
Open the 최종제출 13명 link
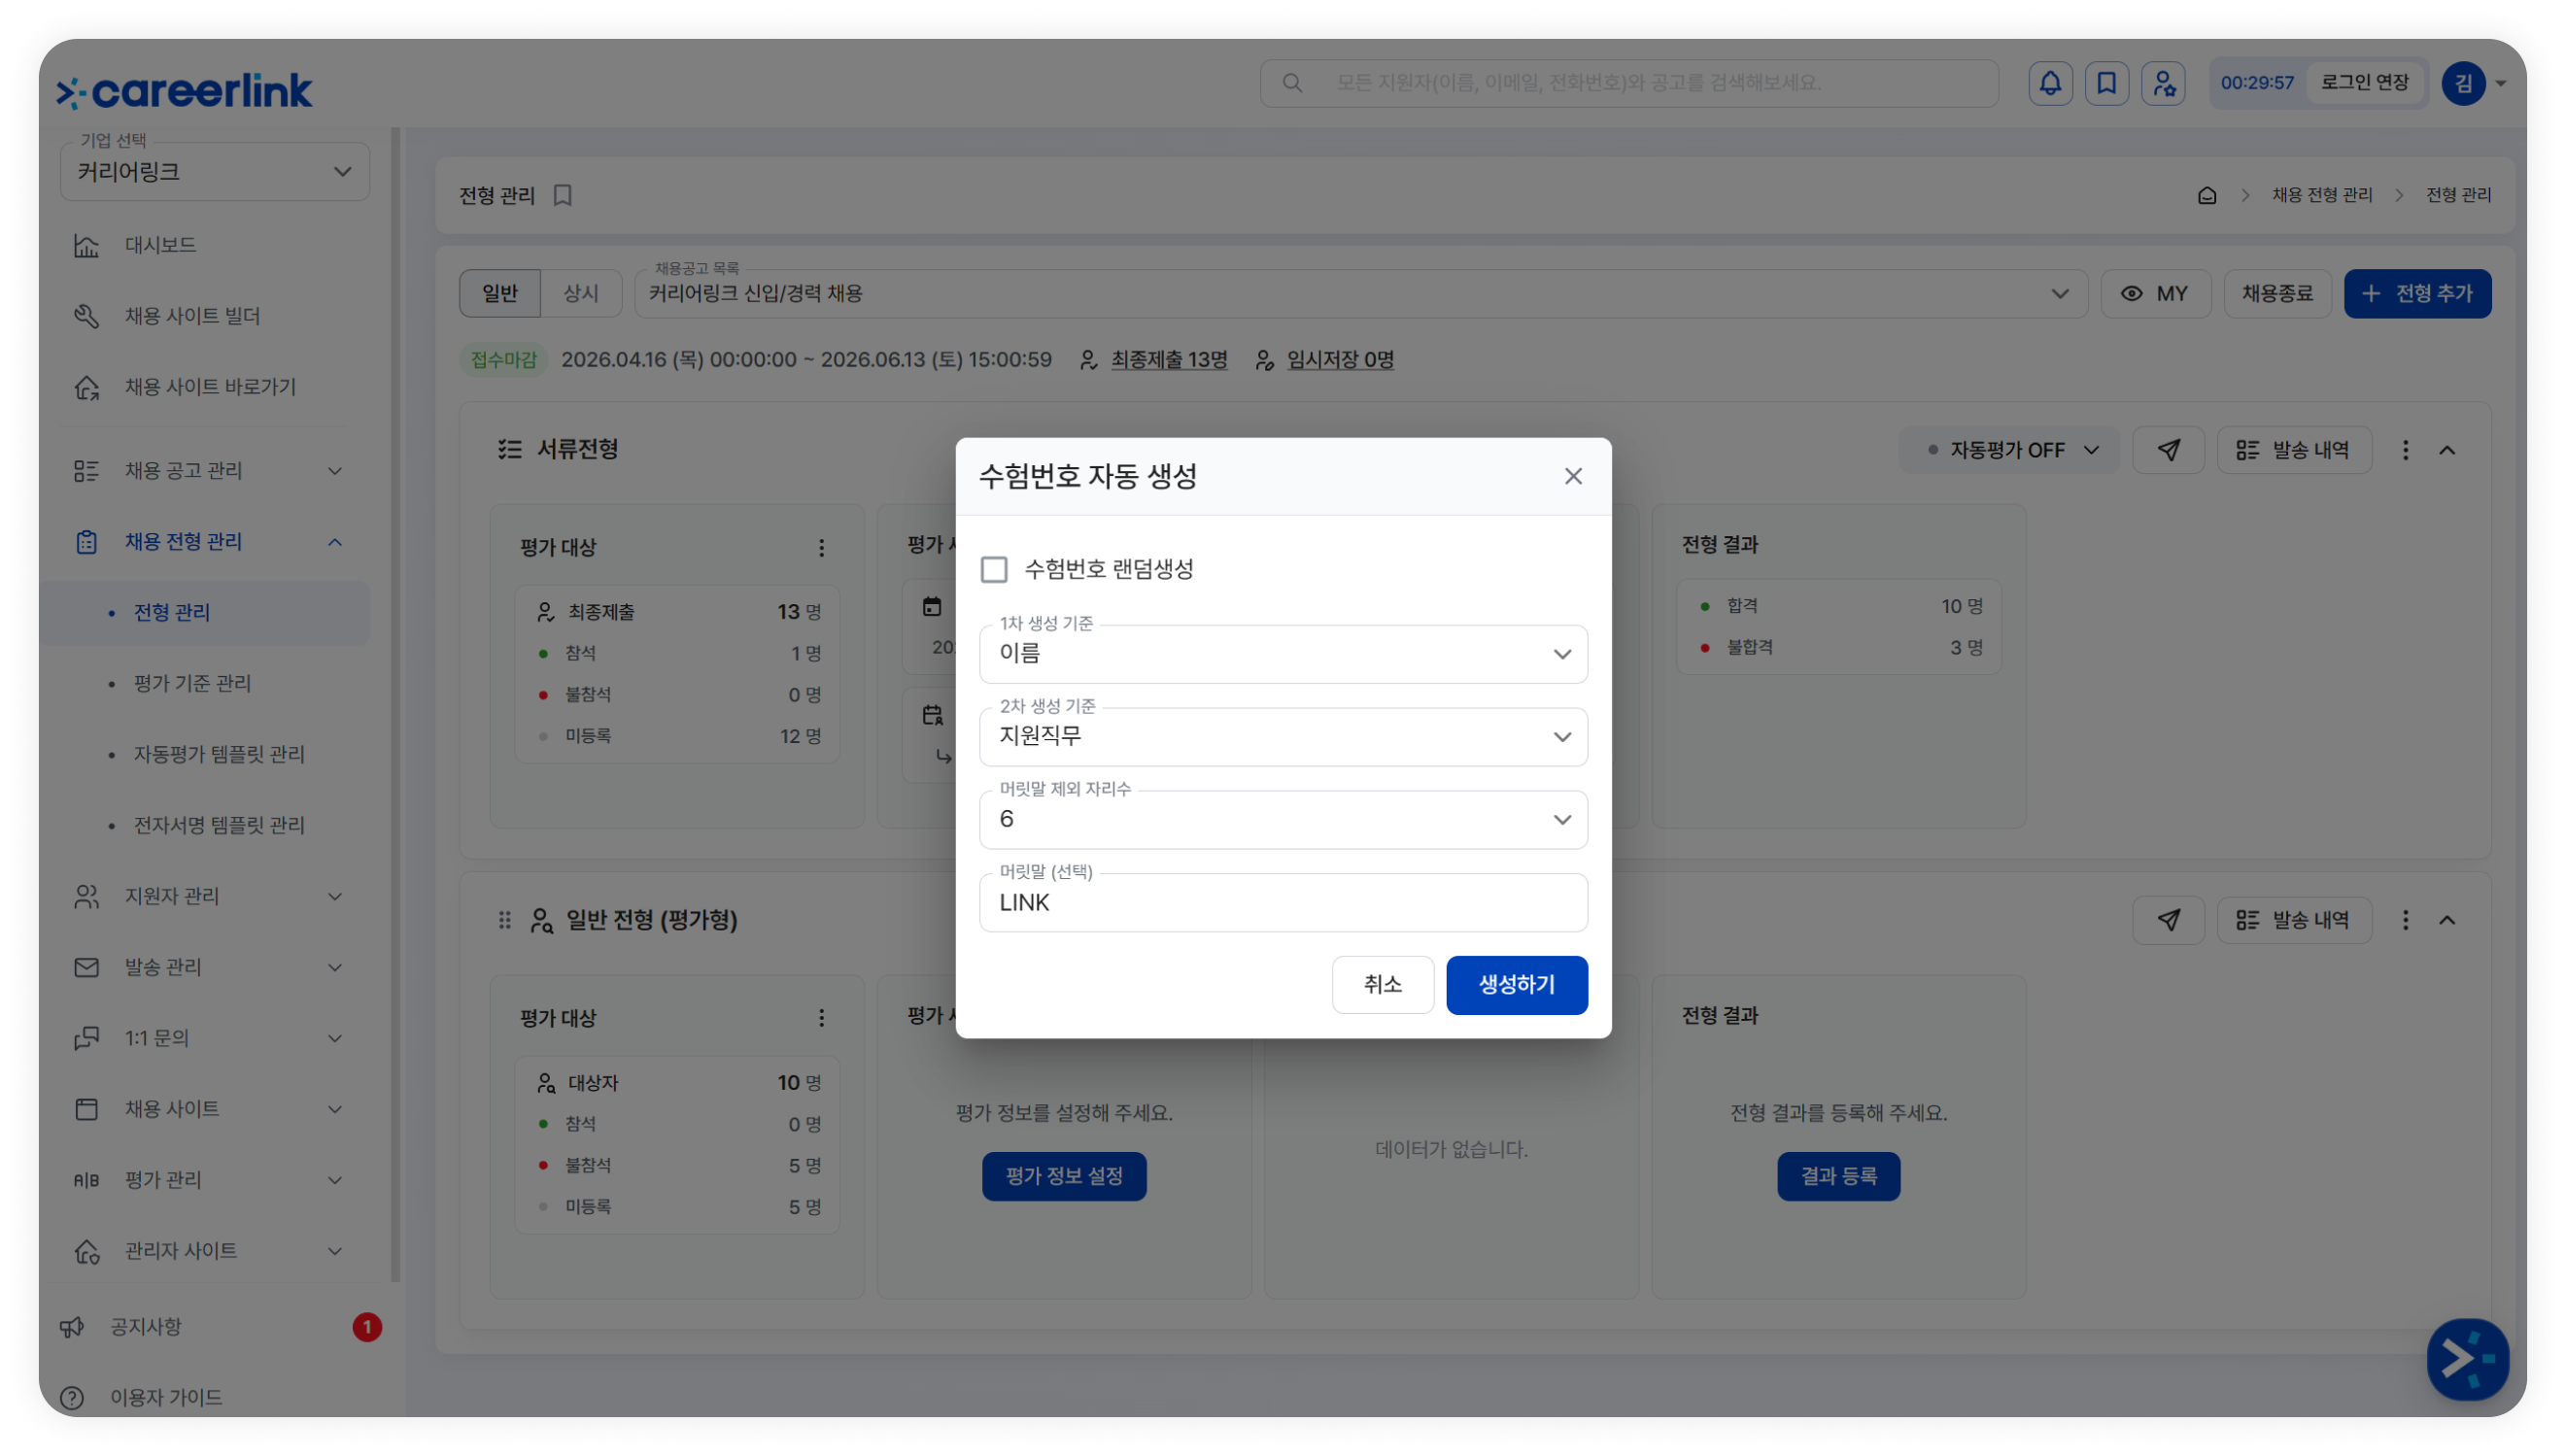pyautogui.click(x=1168, y=360)
